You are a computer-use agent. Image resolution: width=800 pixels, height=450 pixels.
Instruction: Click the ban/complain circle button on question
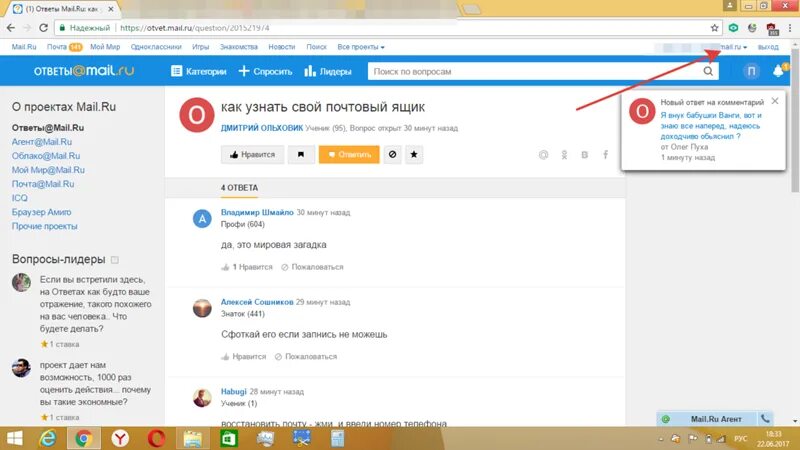pos(392,154)
